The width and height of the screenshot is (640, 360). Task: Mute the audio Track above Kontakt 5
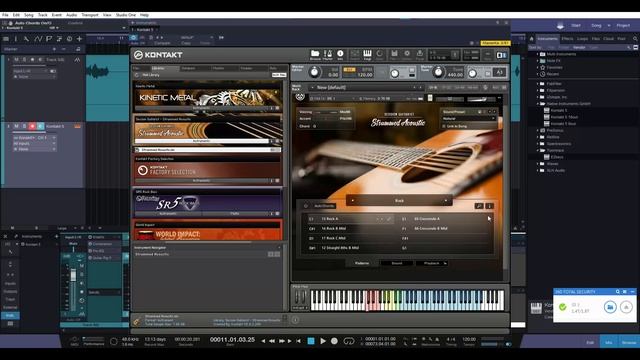[16, 60]
